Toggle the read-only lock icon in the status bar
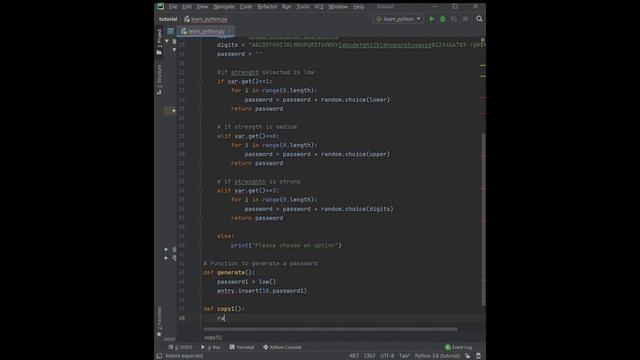This screenshot has height=360, width=640. coord(468,356)
